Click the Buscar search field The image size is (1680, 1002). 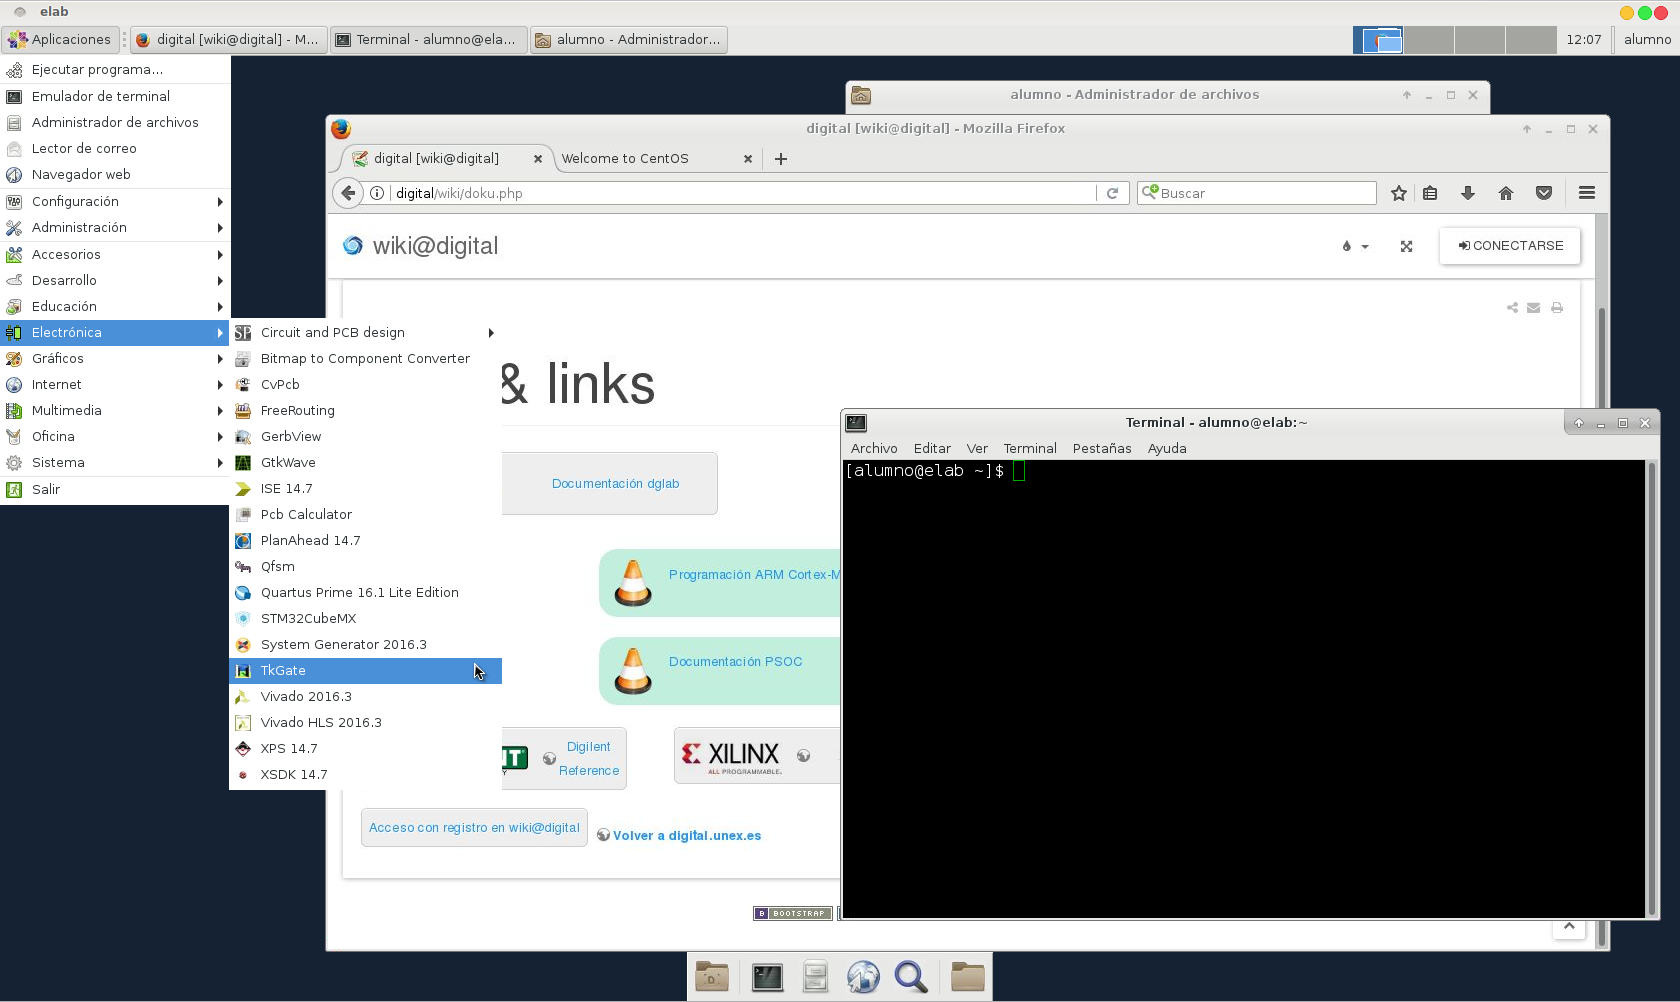[x=1262, y=193]
